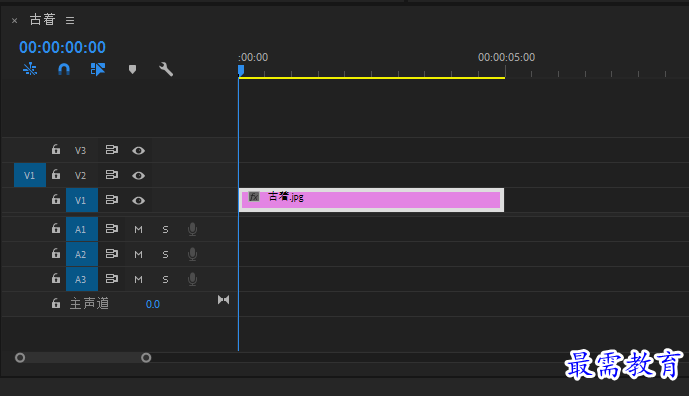Click the V1 source patch button
Screen dimensions: 689x396
pos(30,175)
